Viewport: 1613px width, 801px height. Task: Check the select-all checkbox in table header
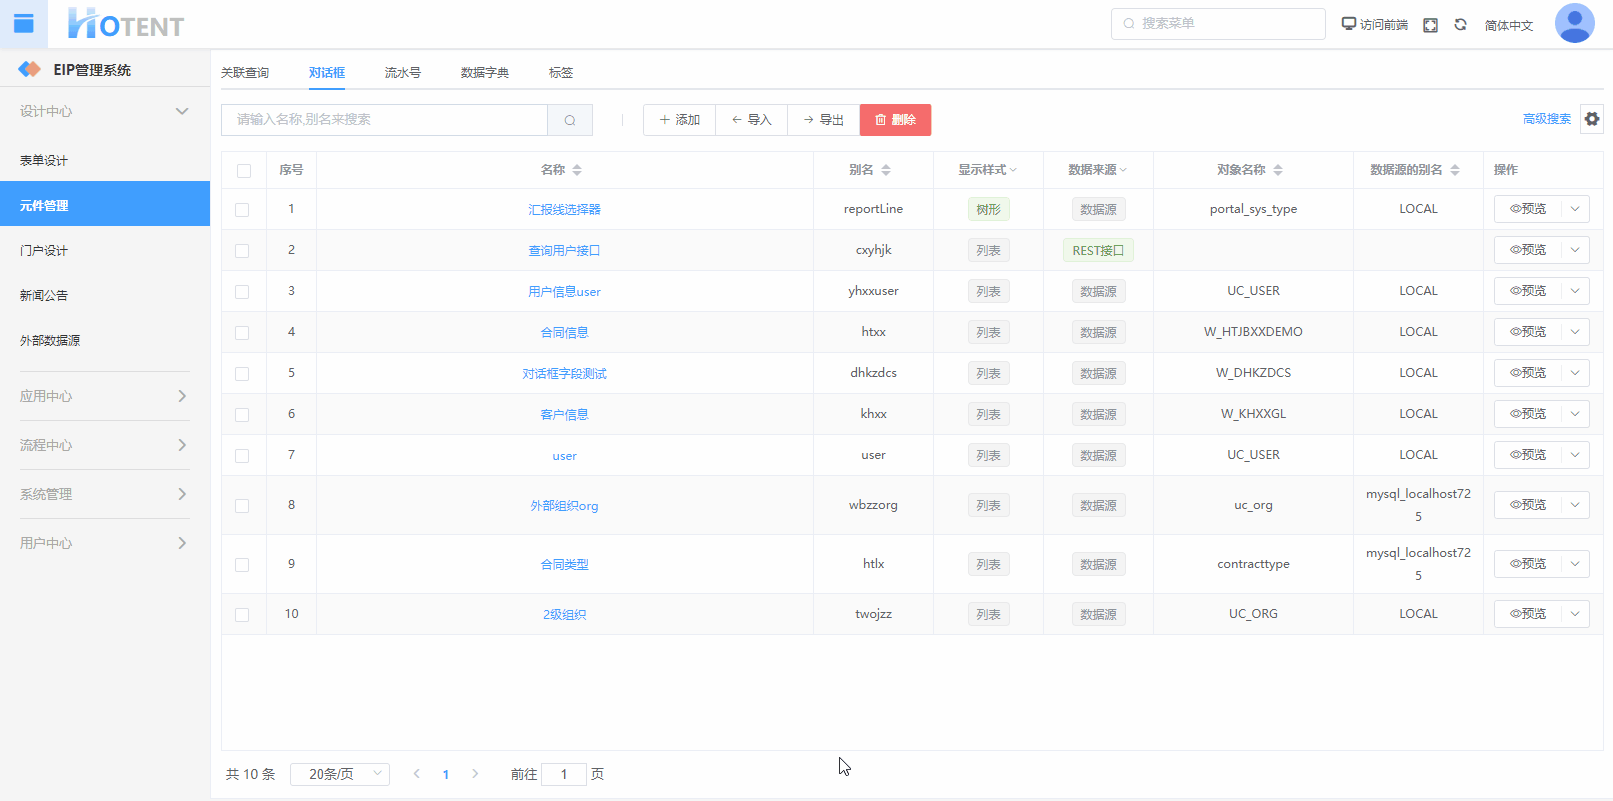coord(244,171)
